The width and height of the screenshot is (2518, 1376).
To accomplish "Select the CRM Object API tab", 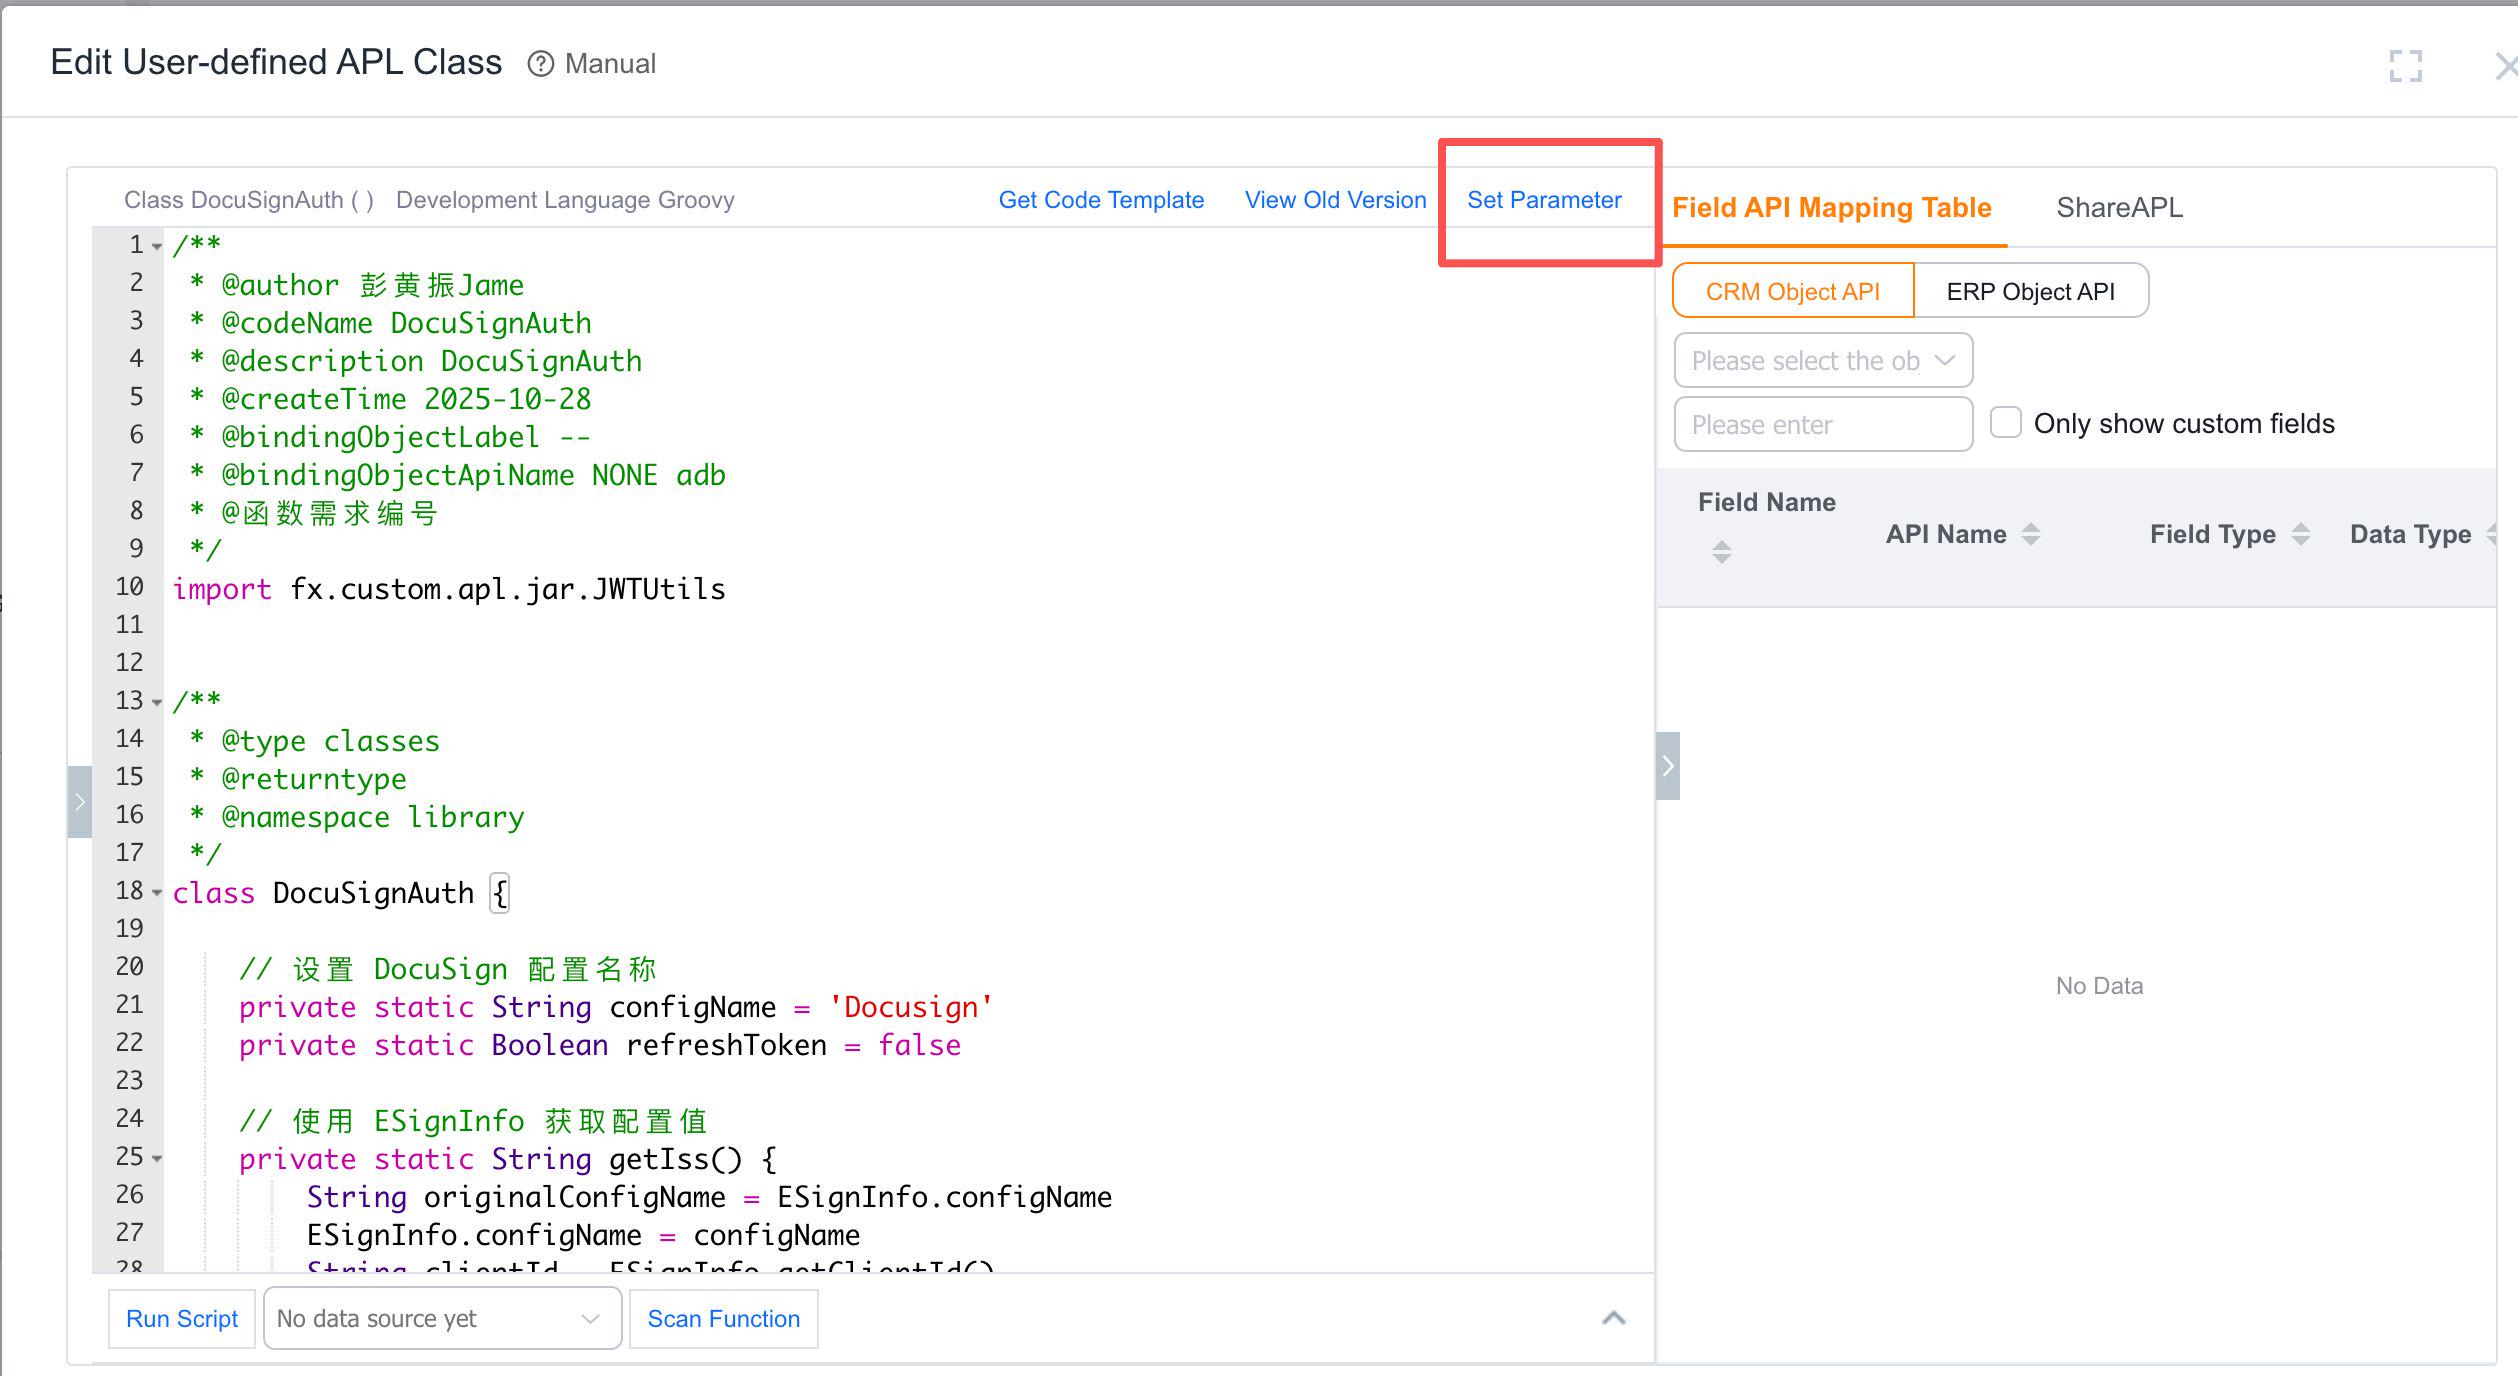I will click(1793, 291).
